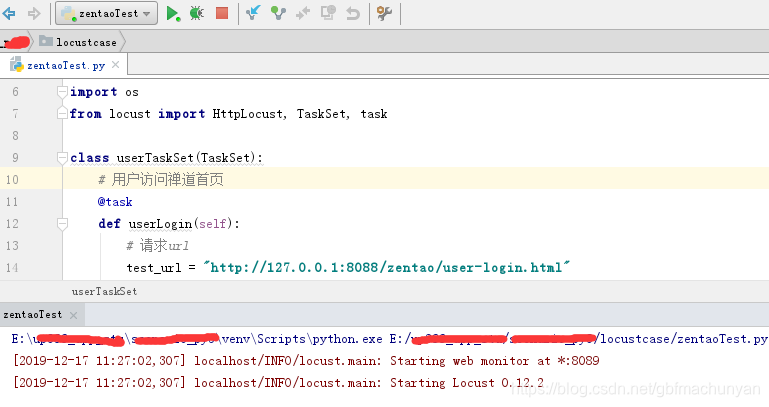This screenshot has height=407, width=769.
Task: Close the zentaoTest.py editor tab
Action: pyautogui.click(x=115, y=65)
